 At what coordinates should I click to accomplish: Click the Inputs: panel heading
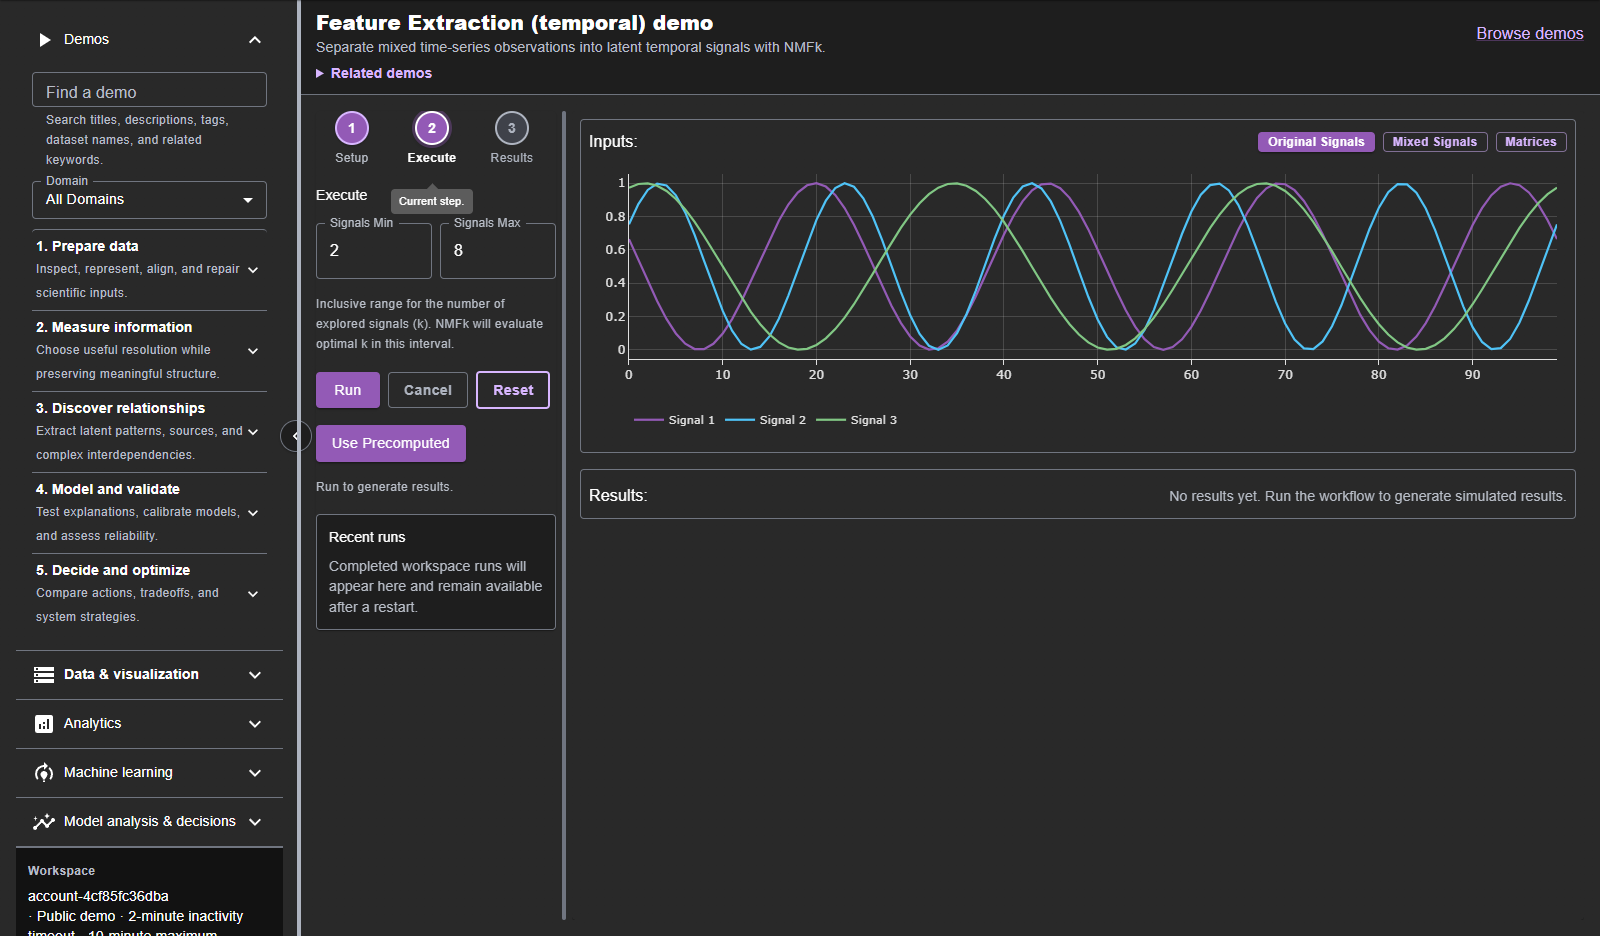point(613,142)
